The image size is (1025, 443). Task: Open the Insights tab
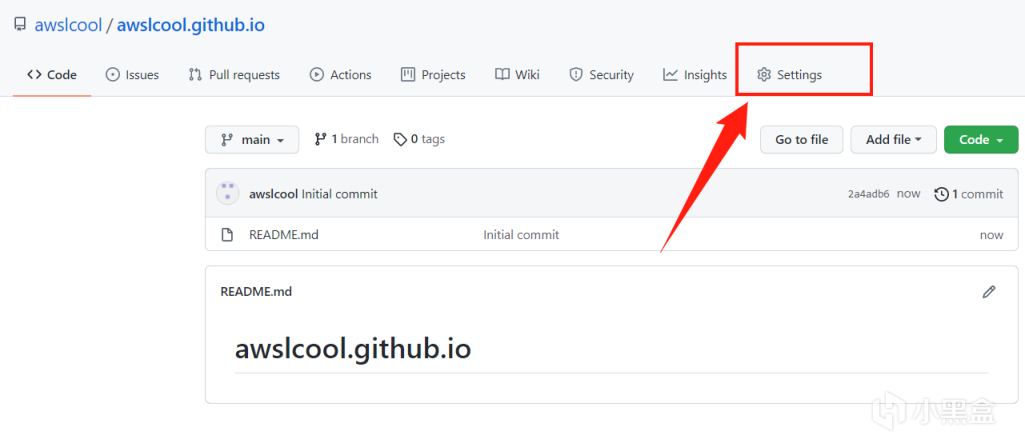[694, 75]
